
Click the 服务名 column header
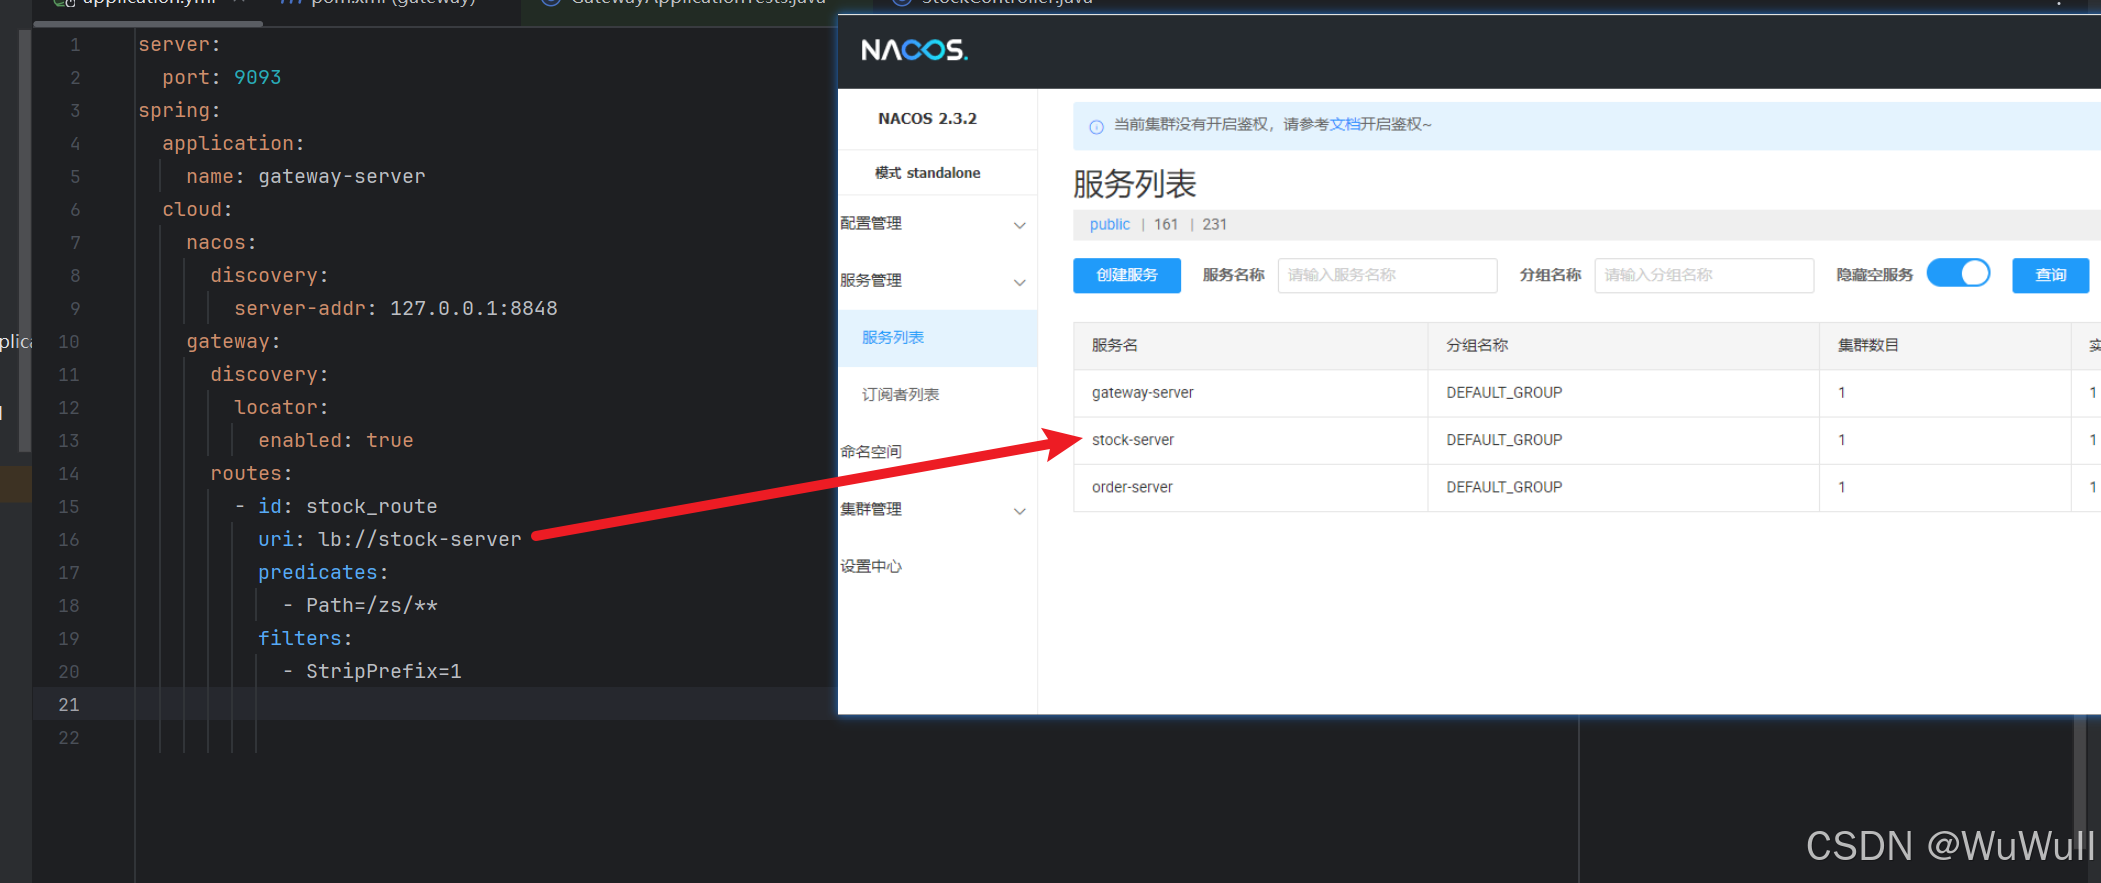(1114, 345)
